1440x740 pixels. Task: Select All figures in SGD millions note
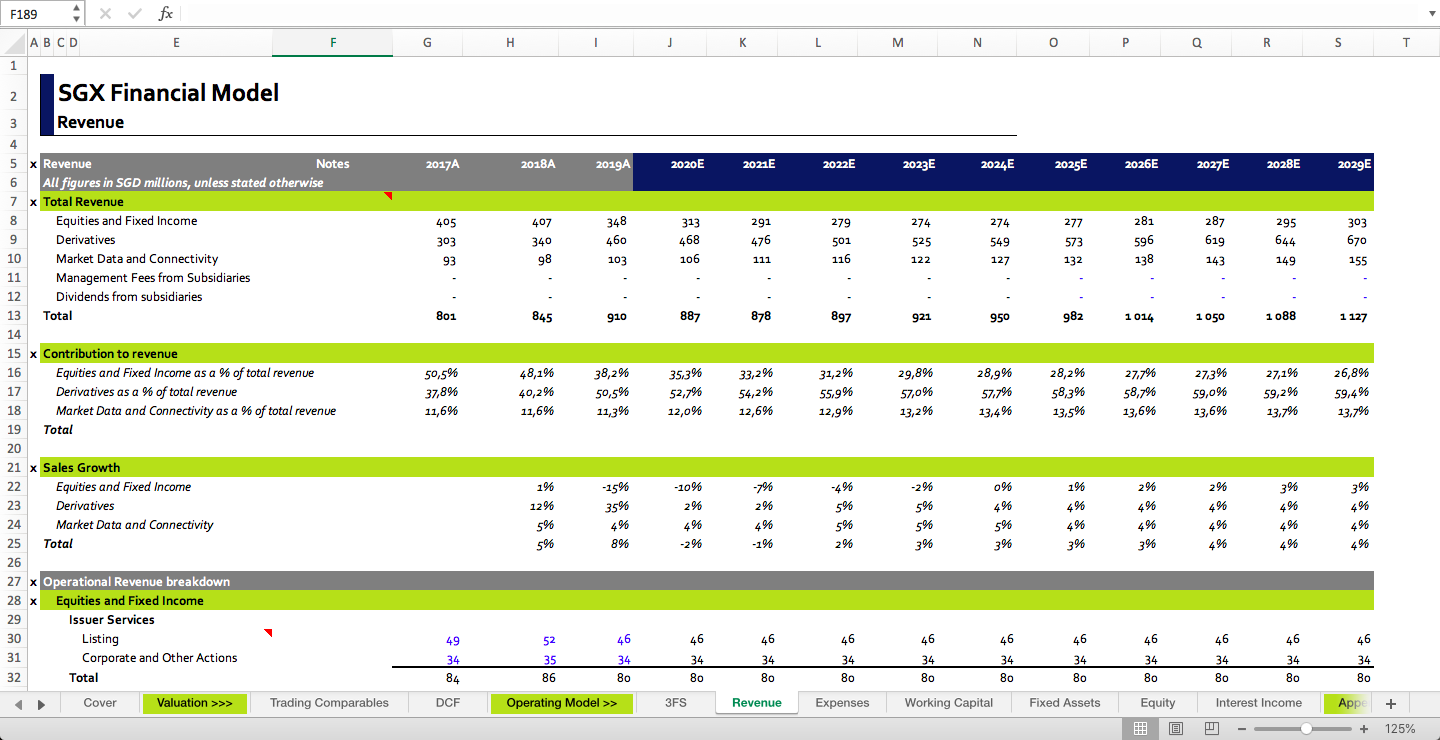click(183, 183)
